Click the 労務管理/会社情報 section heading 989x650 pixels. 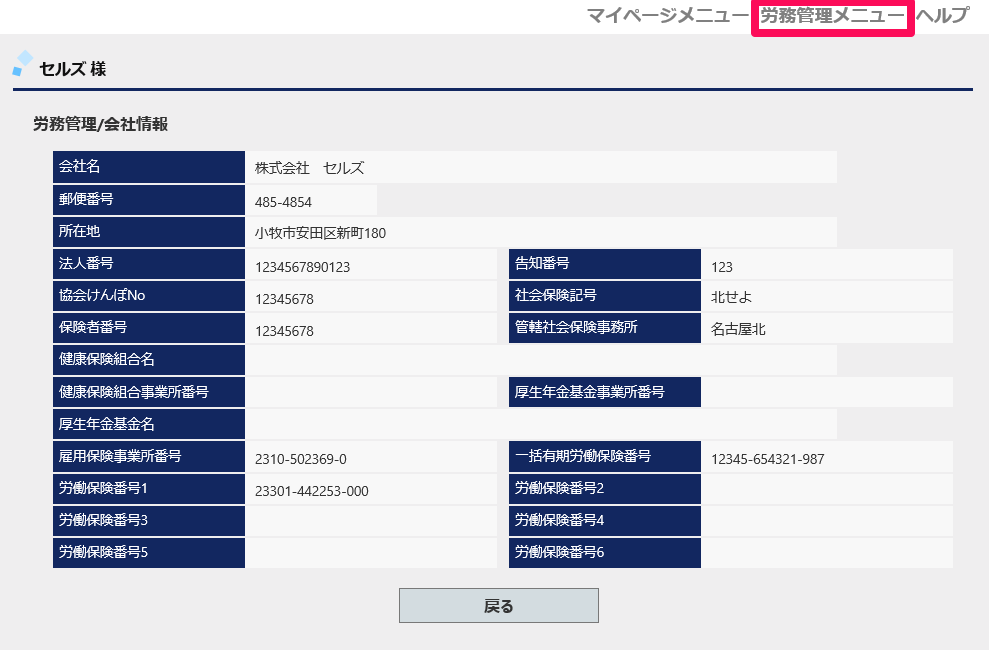pos(100,124)
